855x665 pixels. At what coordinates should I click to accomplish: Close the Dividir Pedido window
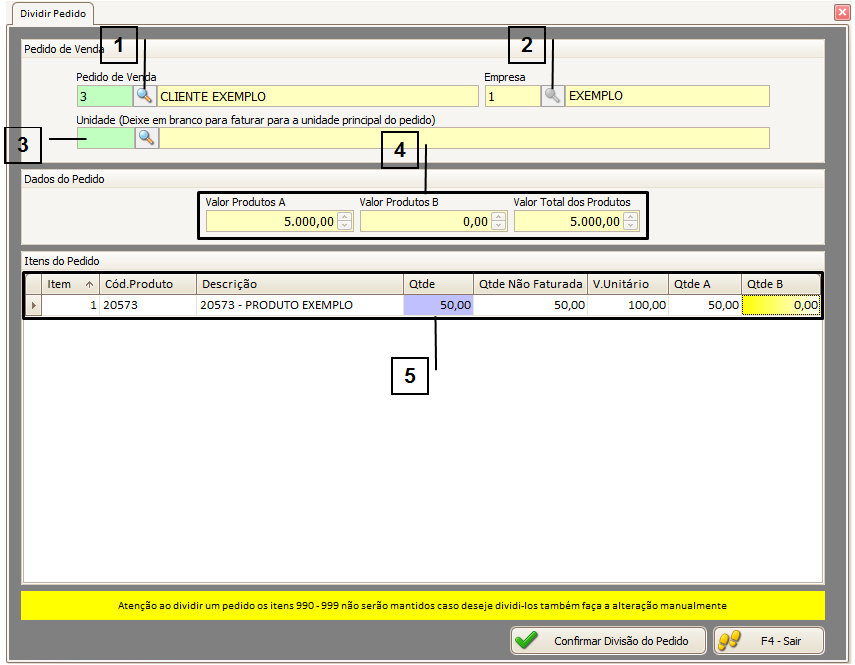coord(841,13)
